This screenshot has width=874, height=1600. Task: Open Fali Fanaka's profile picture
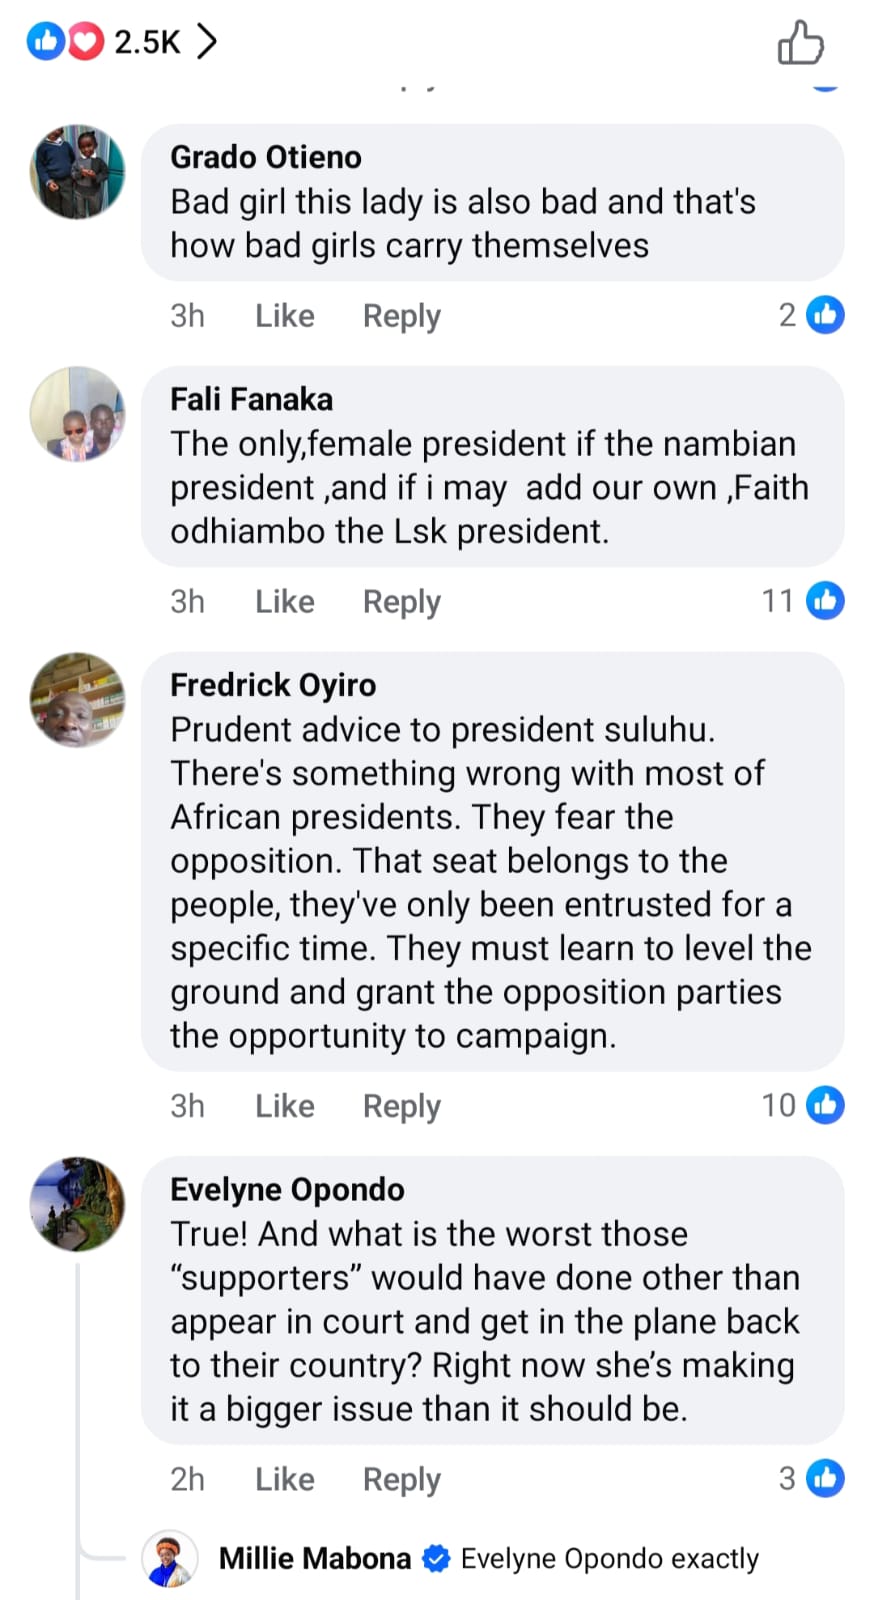78,414
